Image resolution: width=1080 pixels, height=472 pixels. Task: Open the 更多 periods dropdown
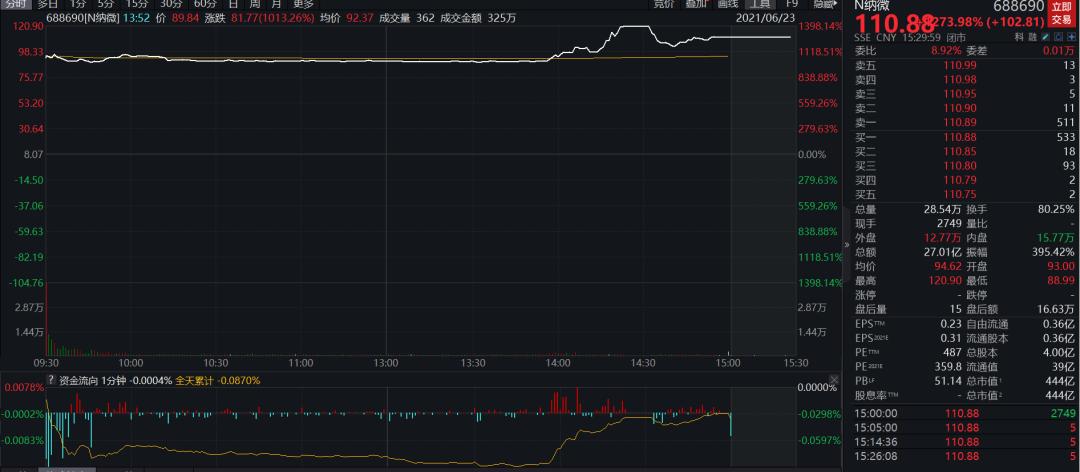tap(303, 3)
